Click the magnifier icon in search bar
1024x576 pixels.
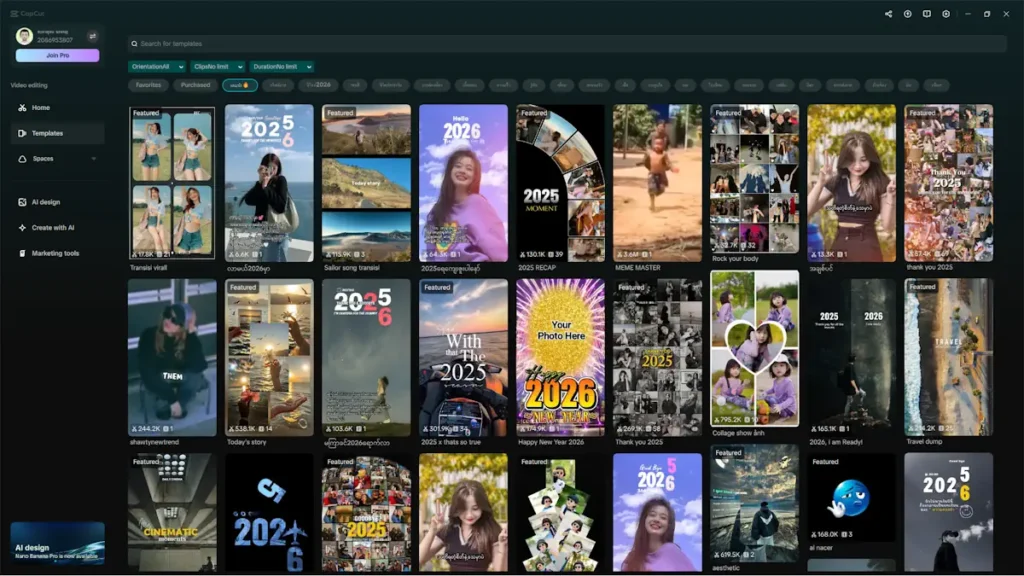point(135,44)
